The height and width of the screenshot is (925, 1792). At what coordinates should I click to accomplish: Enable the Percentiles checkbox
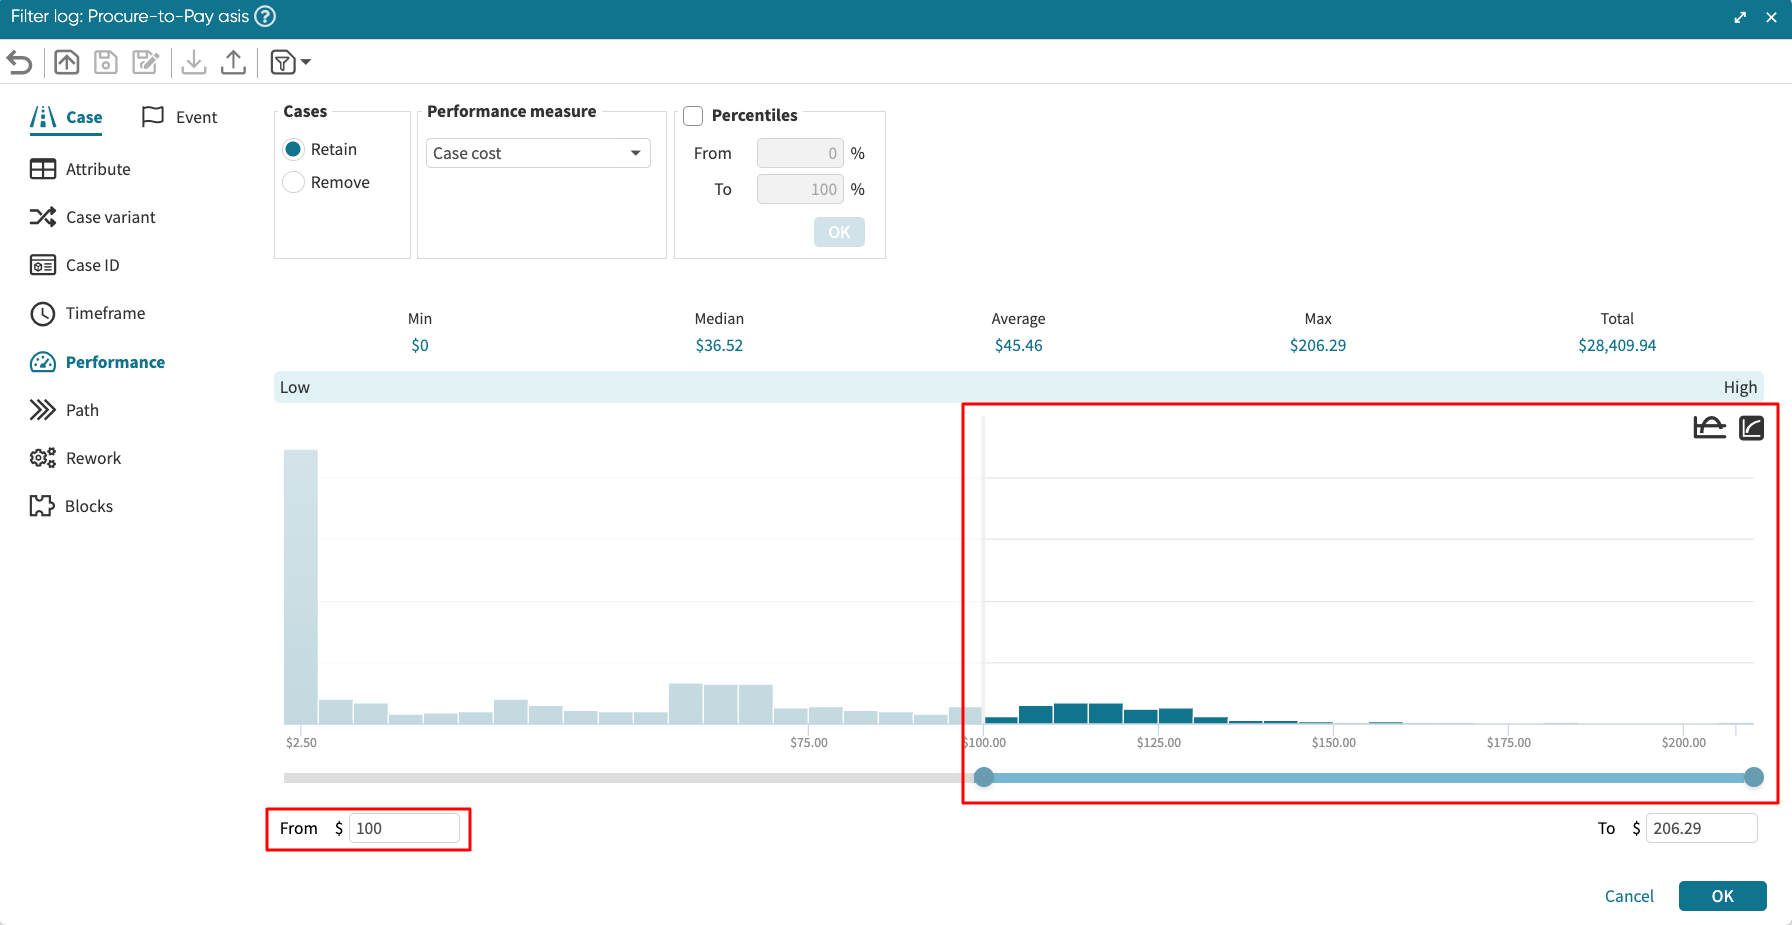[x=693, y=116]
